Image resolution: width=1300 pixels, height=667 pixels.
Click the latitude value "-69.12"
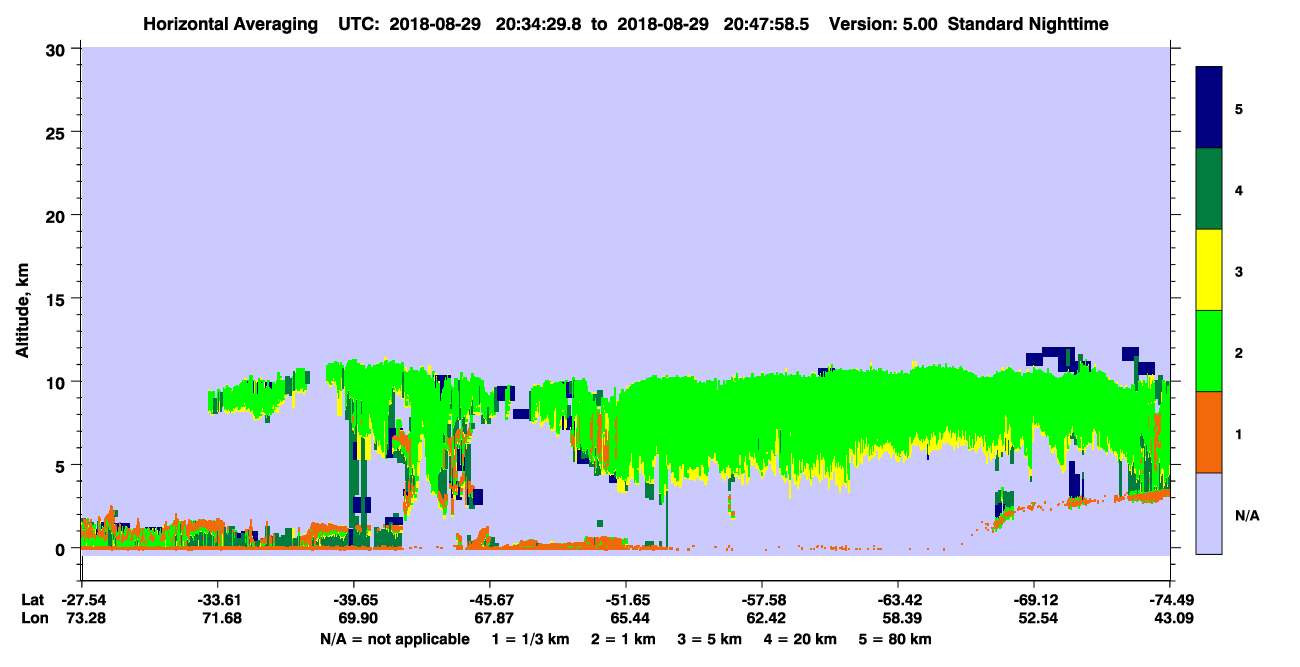(x=1034, y=600)
